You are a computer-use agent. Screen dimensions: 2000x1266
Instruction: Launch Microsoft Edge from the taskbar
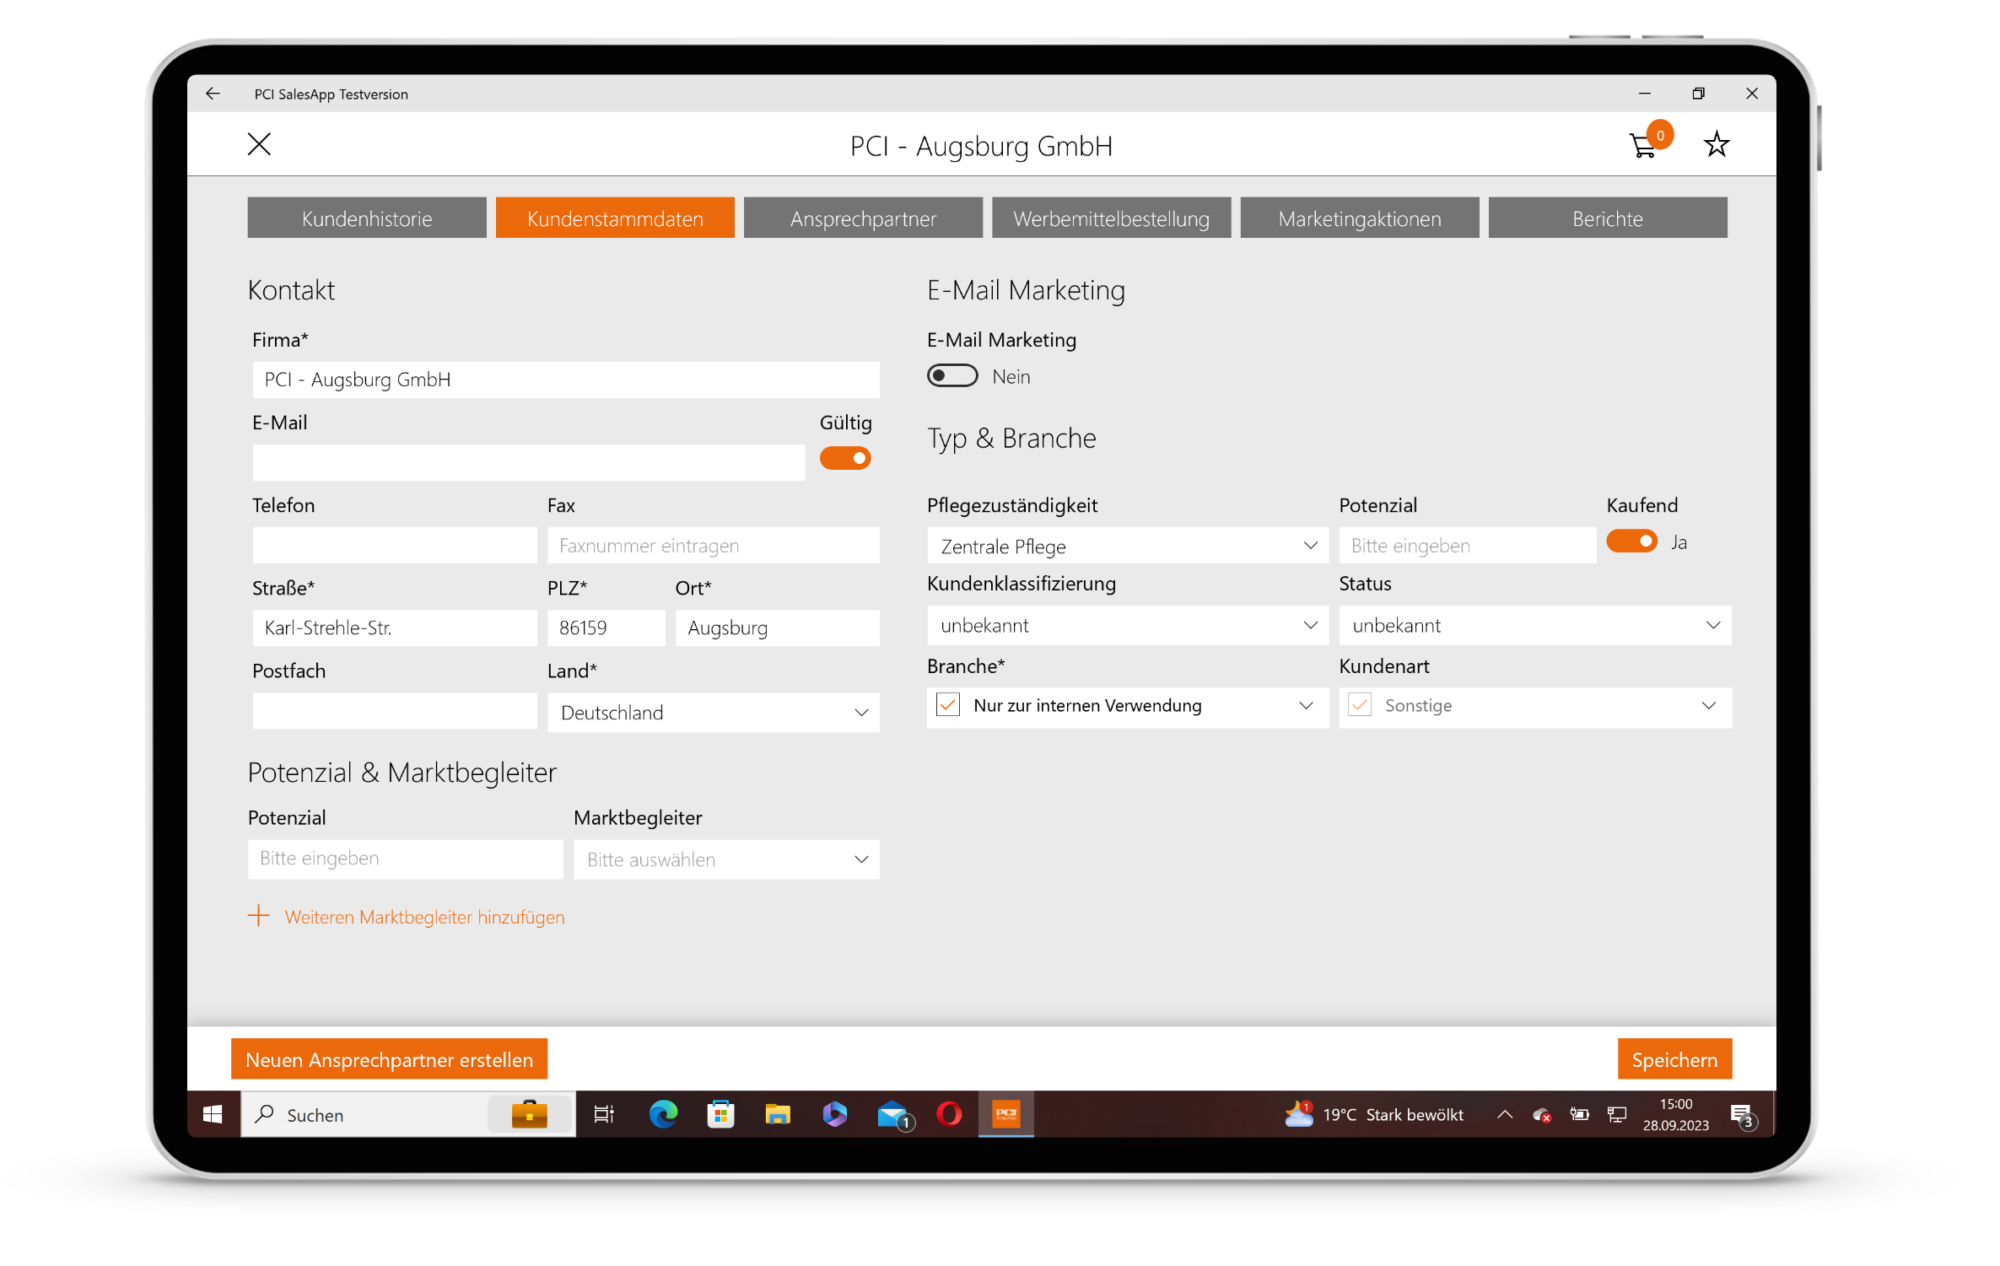click(663, 1114)
